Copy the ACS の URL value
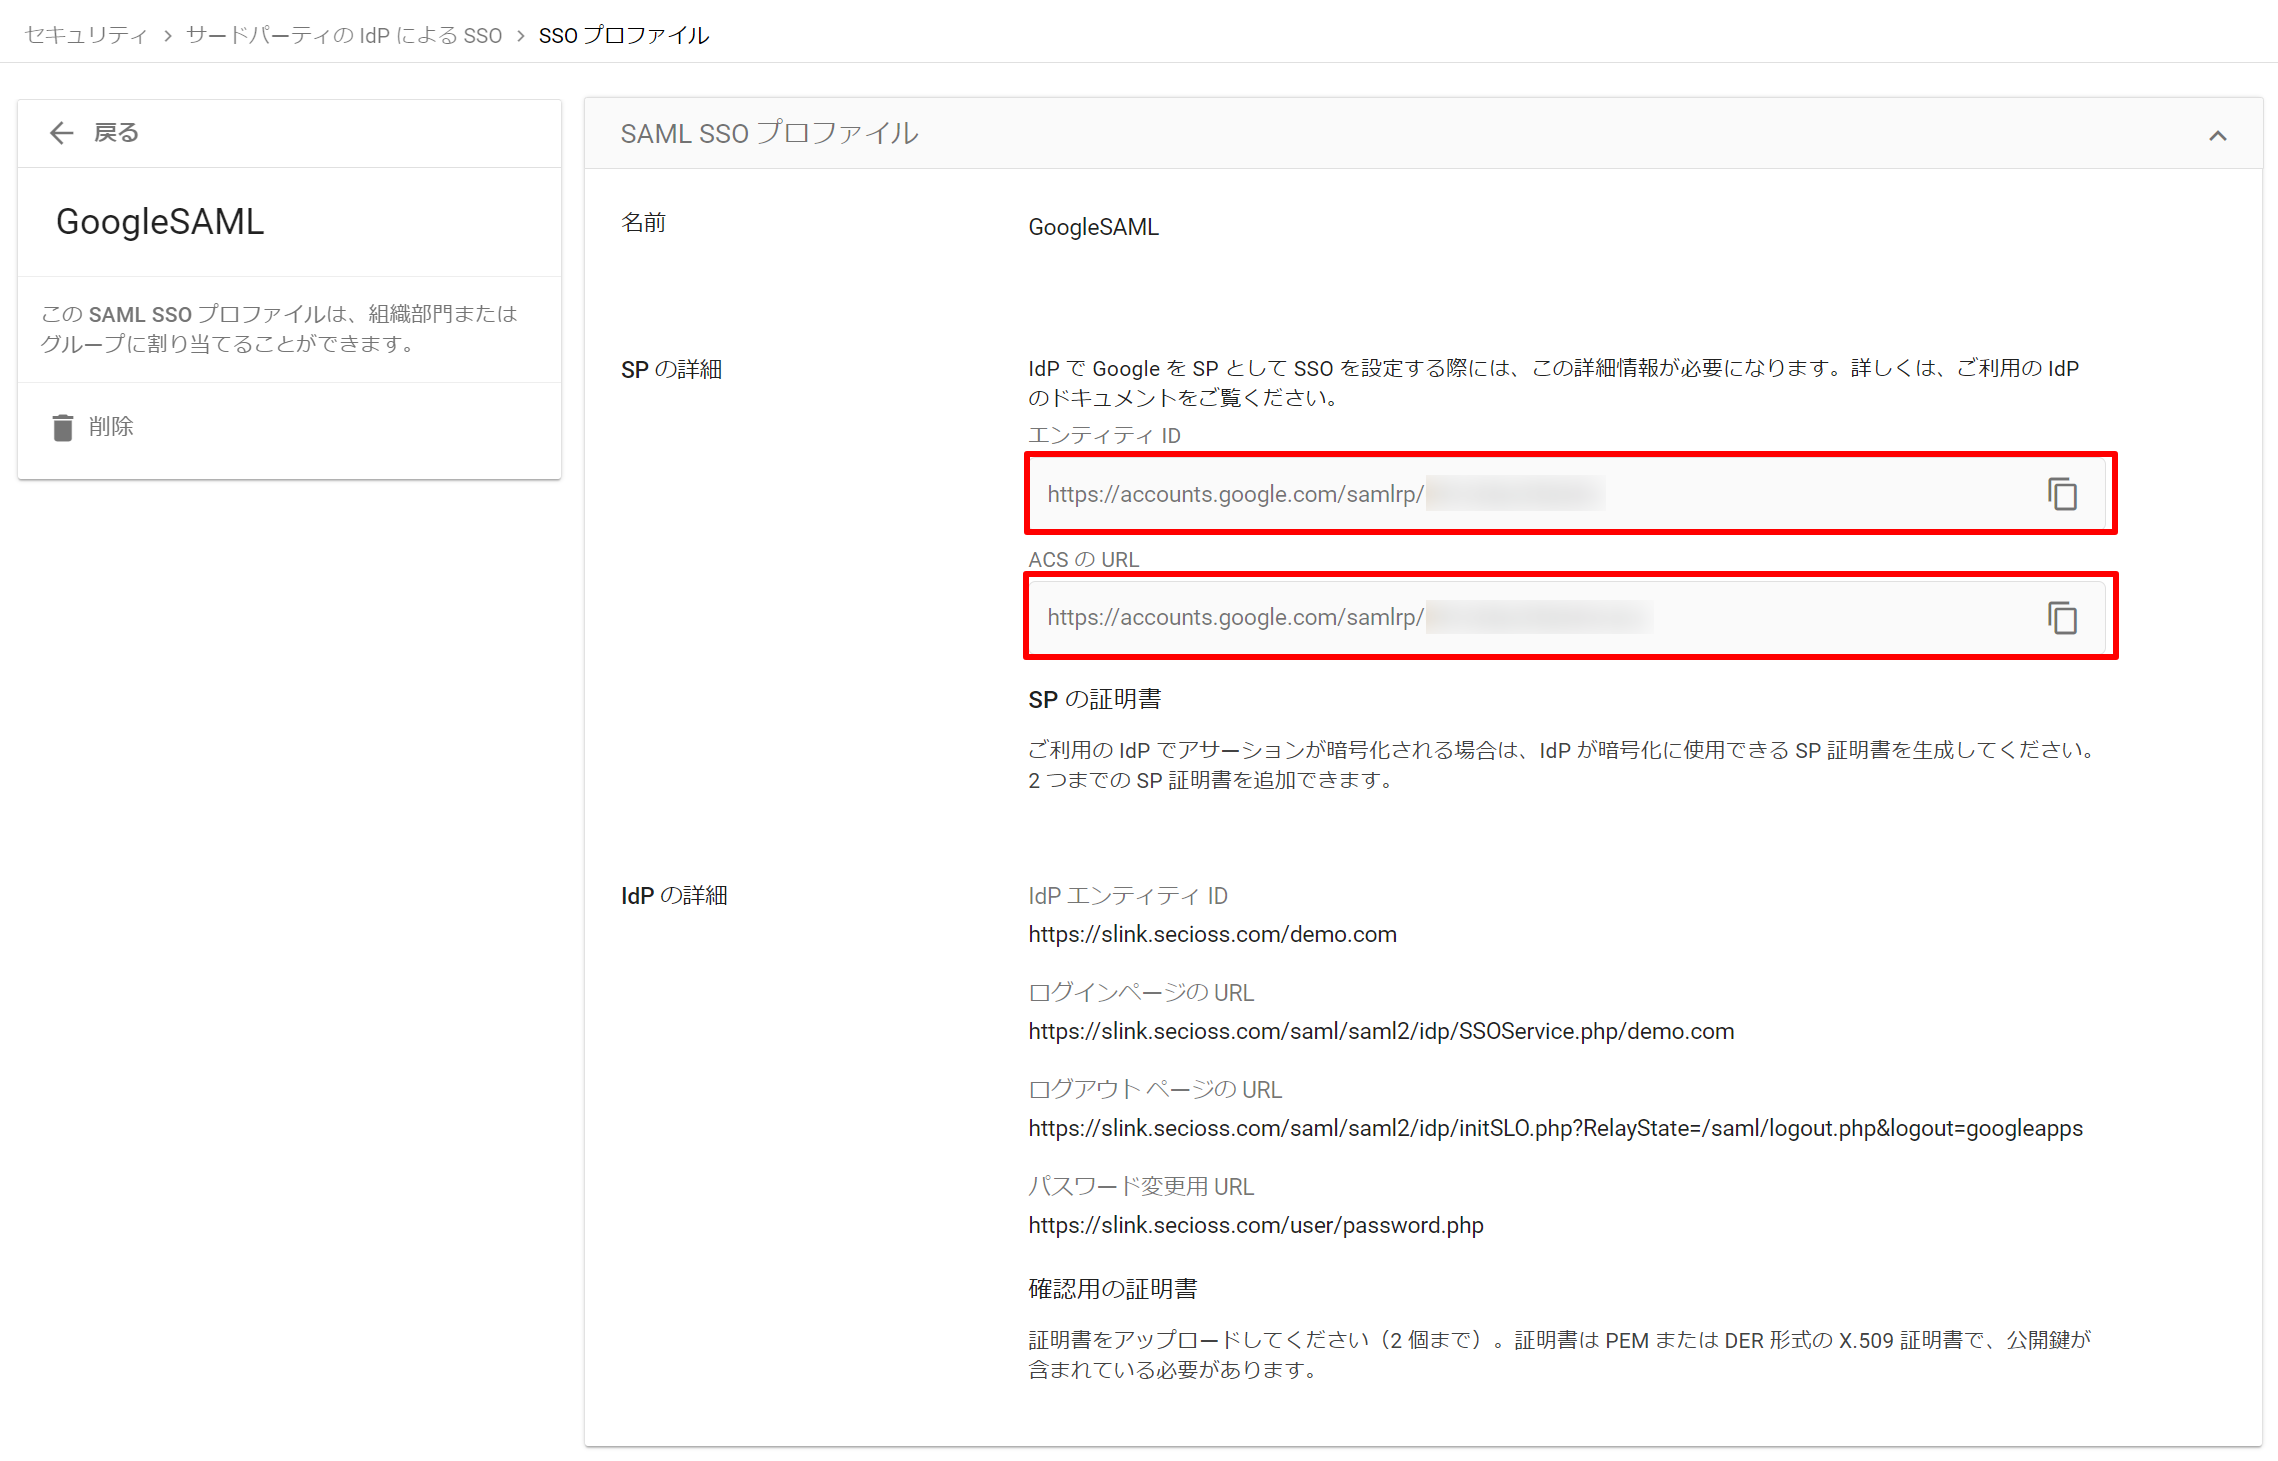 point(2062,618)
